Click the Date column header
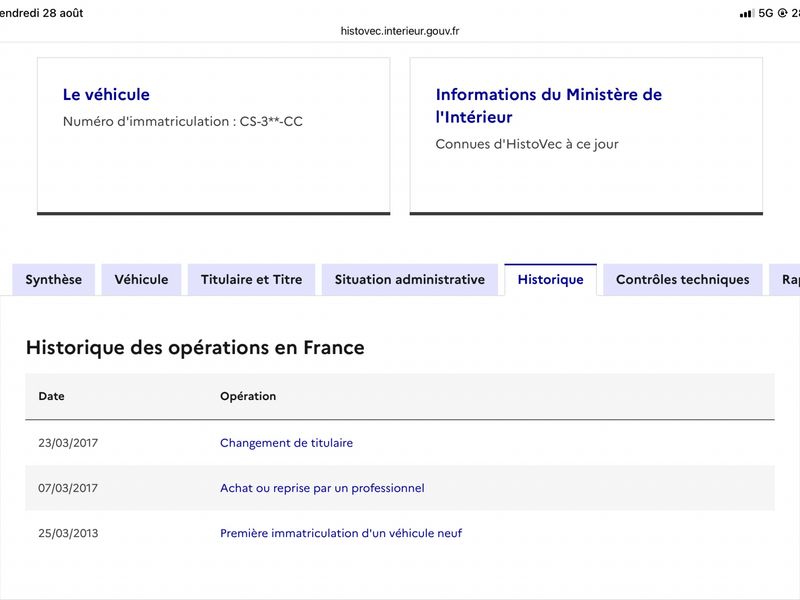This screenshot has width=800, height=600. 52,396
